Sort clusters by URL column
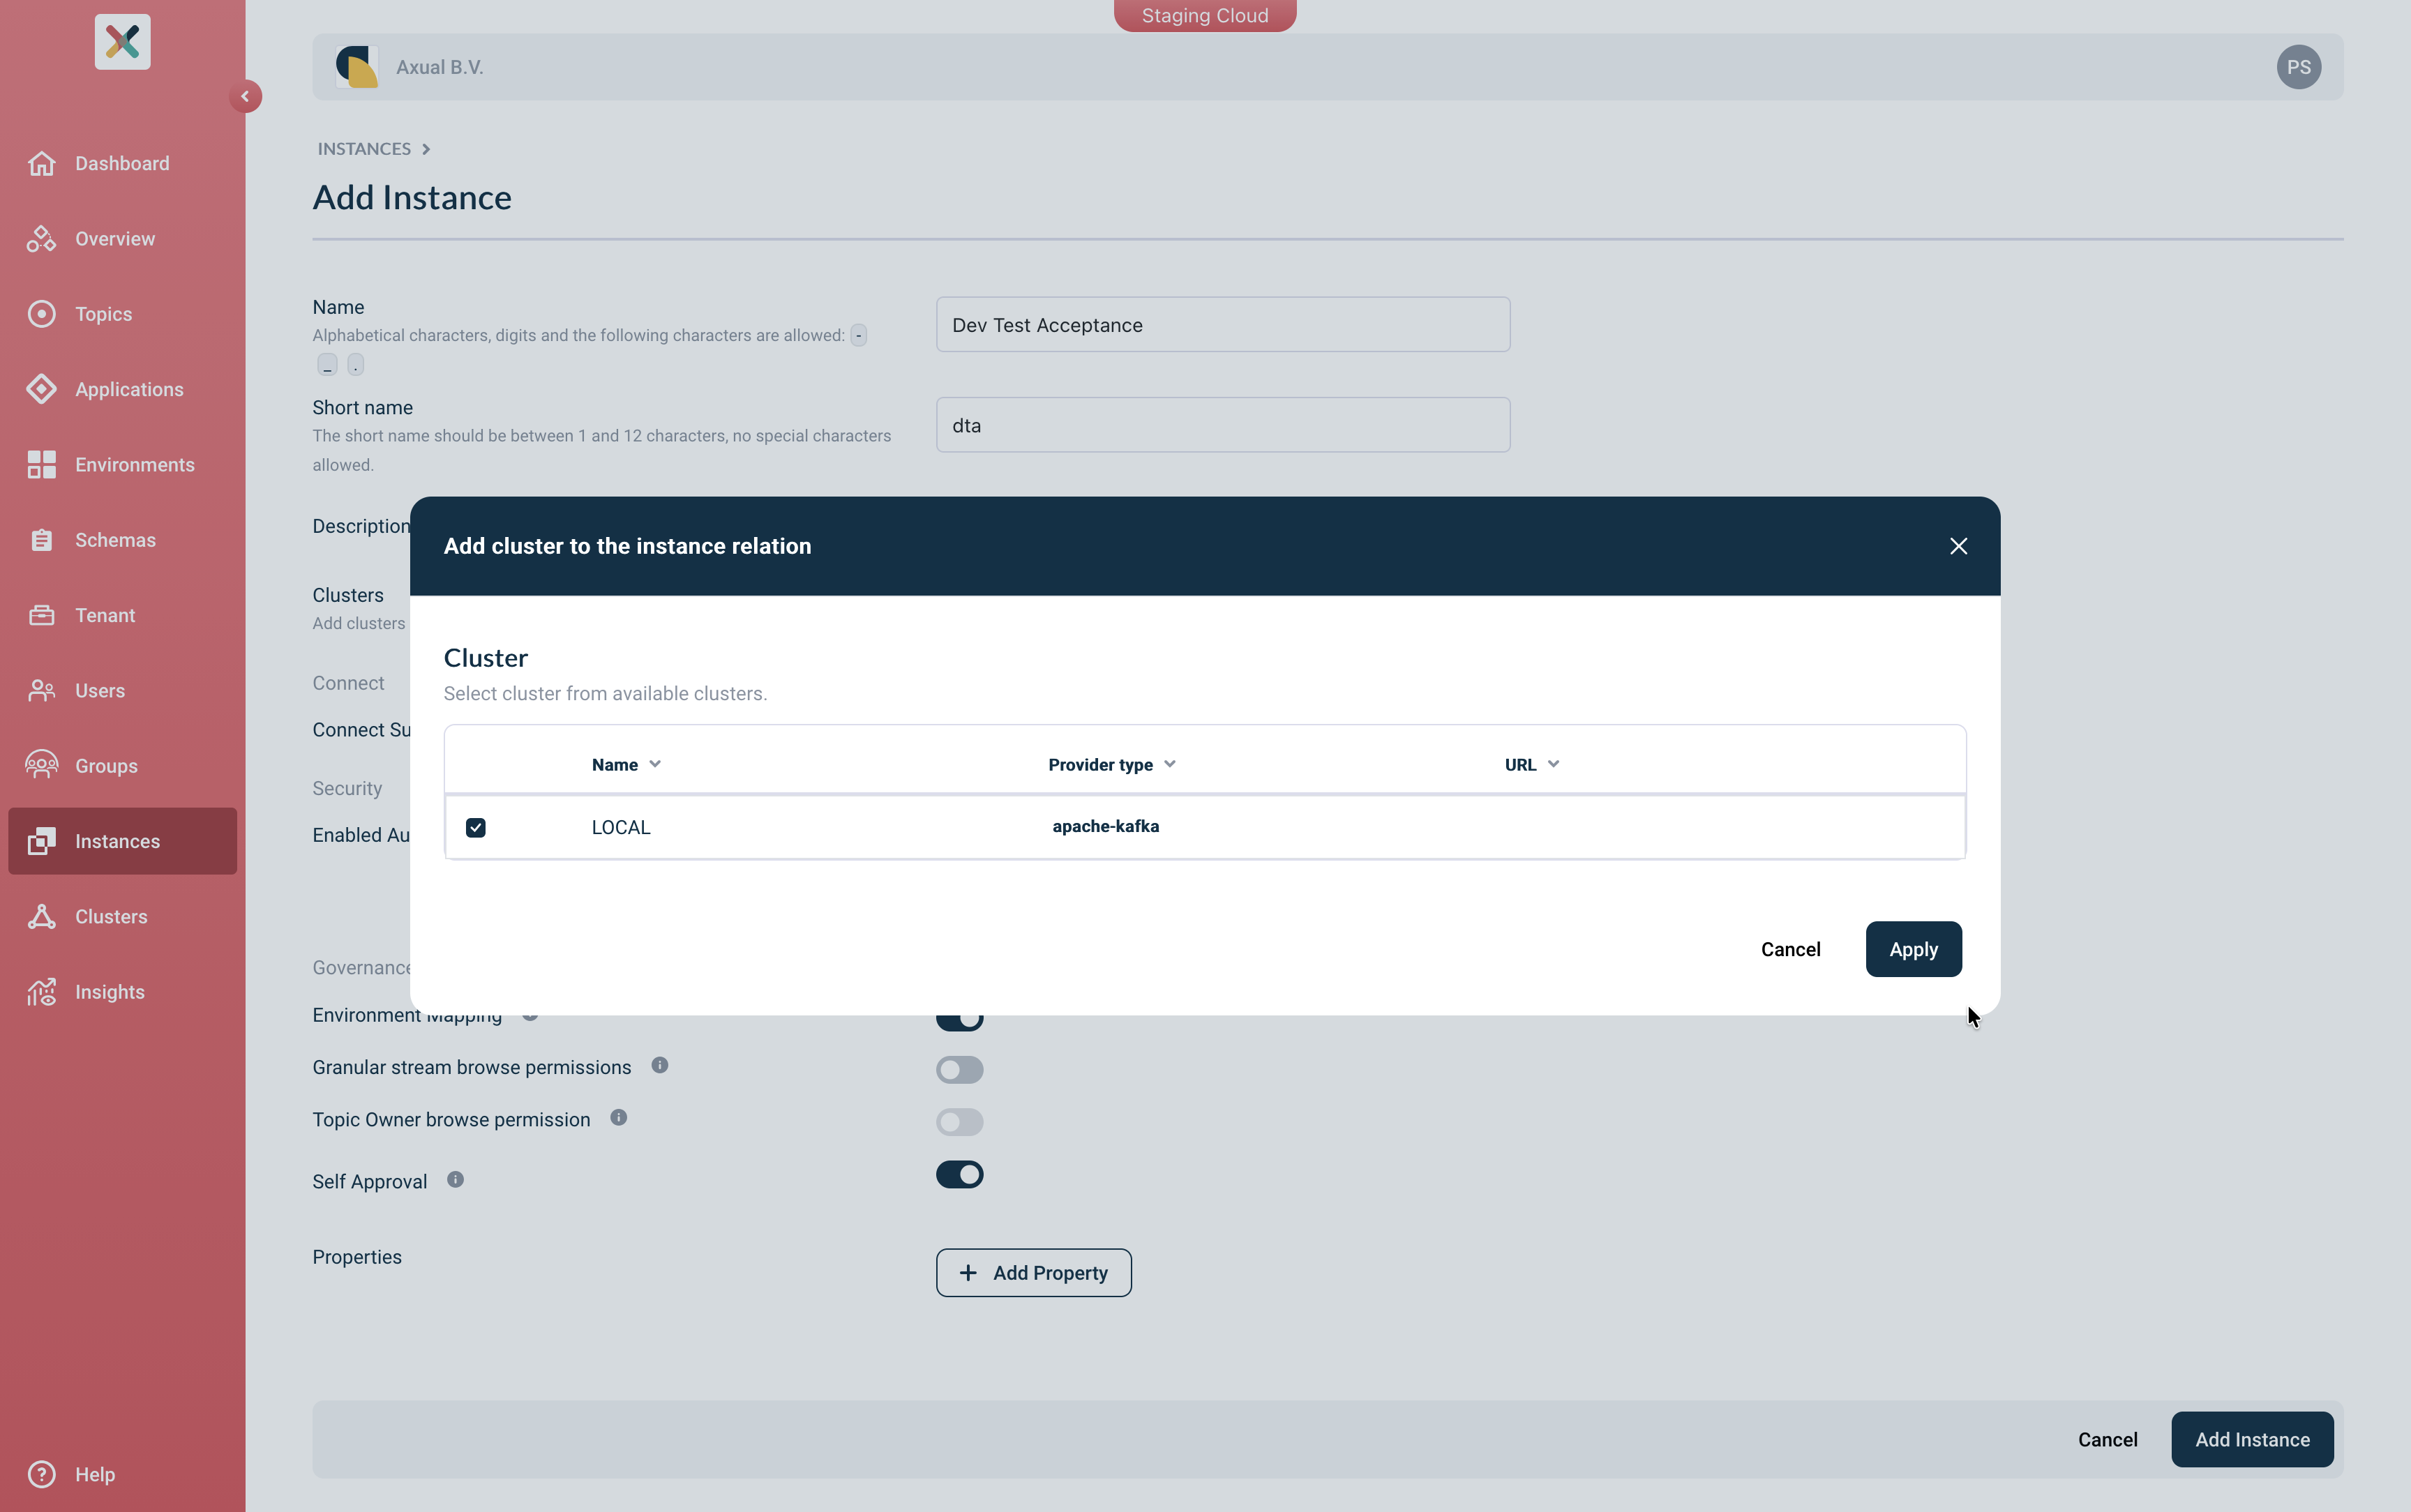 (1531, 763)
